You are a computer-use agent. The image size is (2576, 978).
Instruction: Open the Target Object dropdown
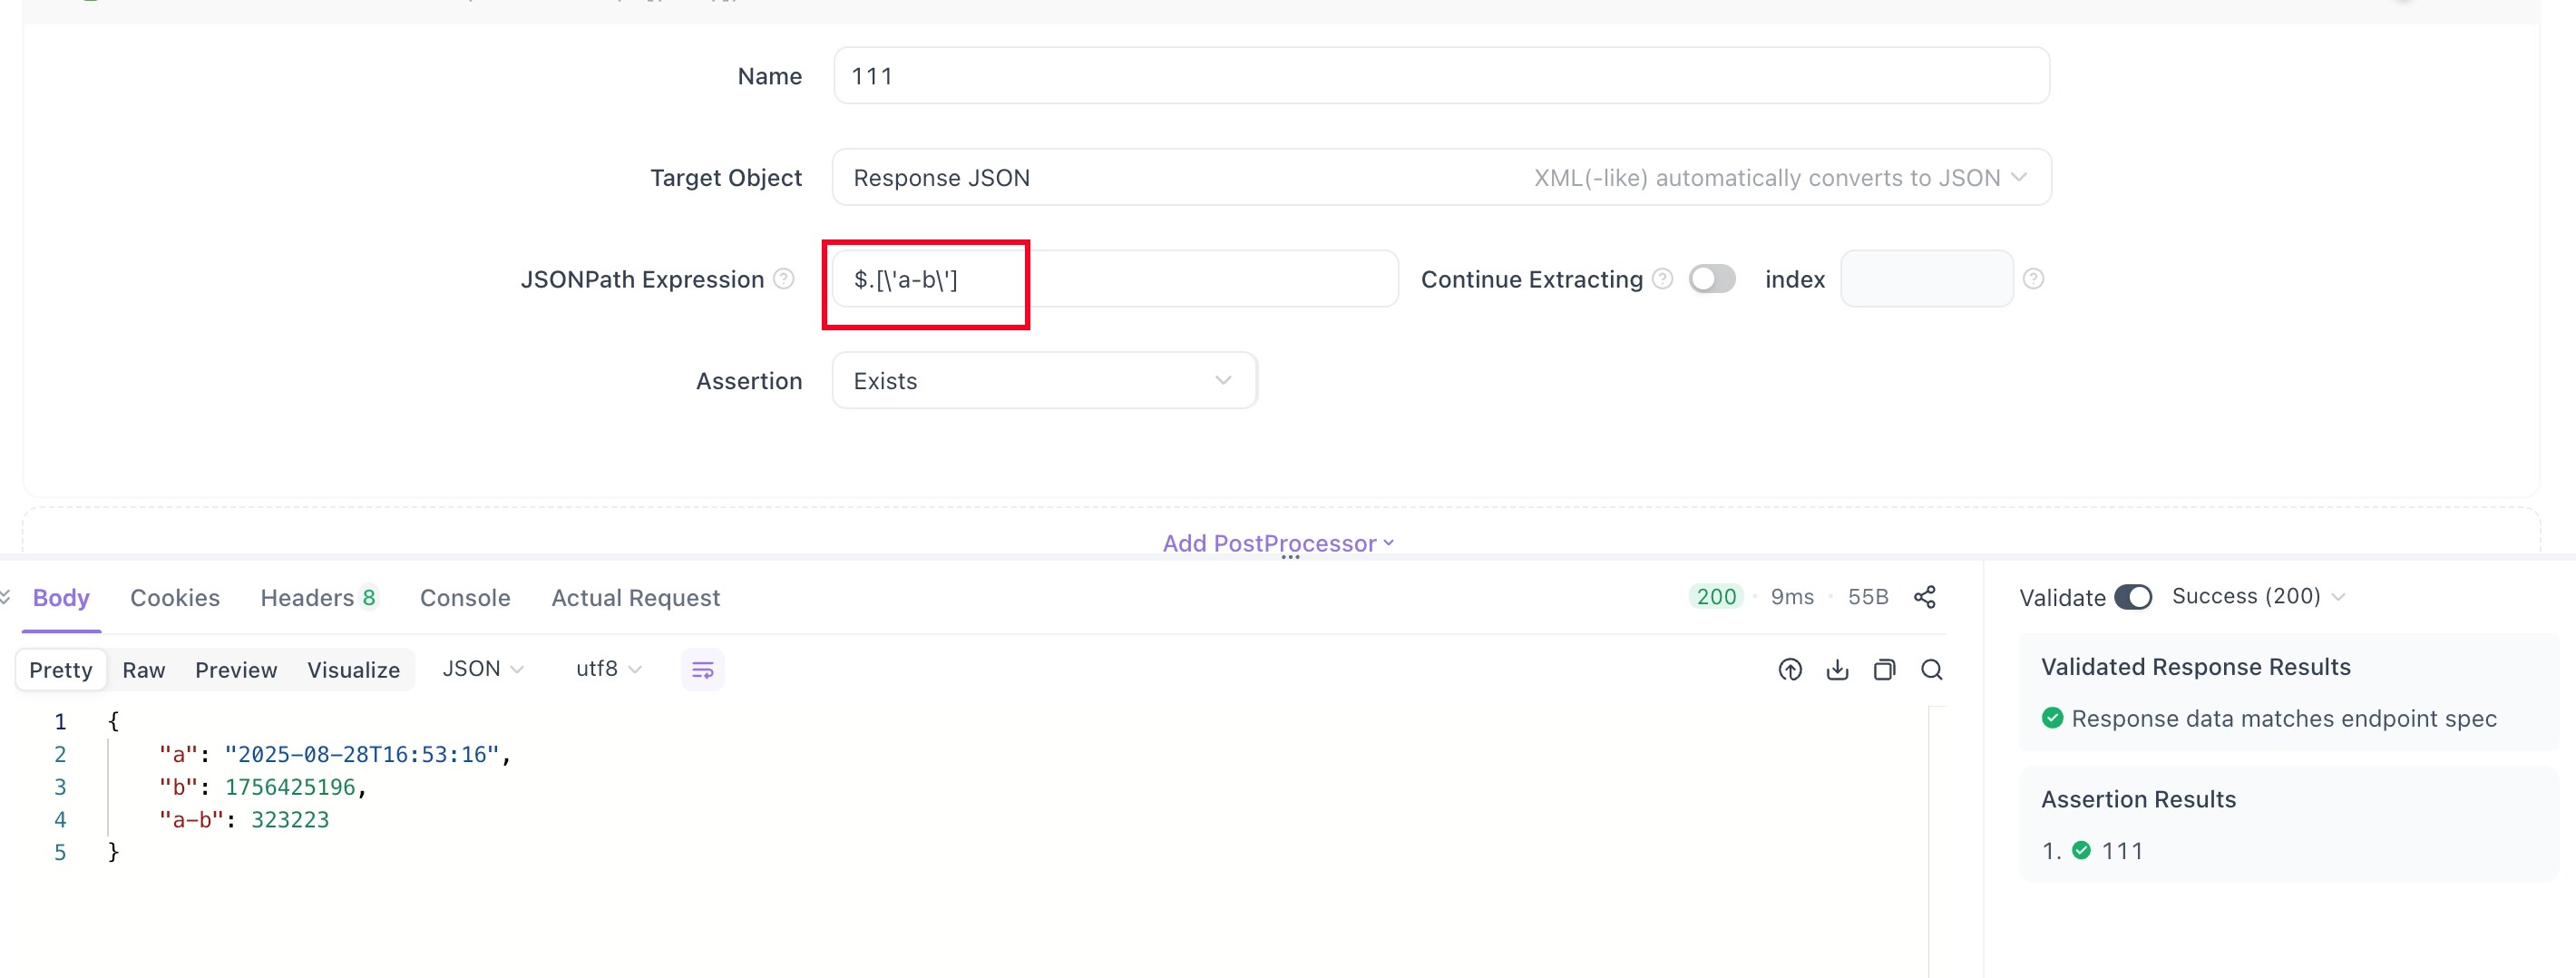click(x=1440, y=178)
